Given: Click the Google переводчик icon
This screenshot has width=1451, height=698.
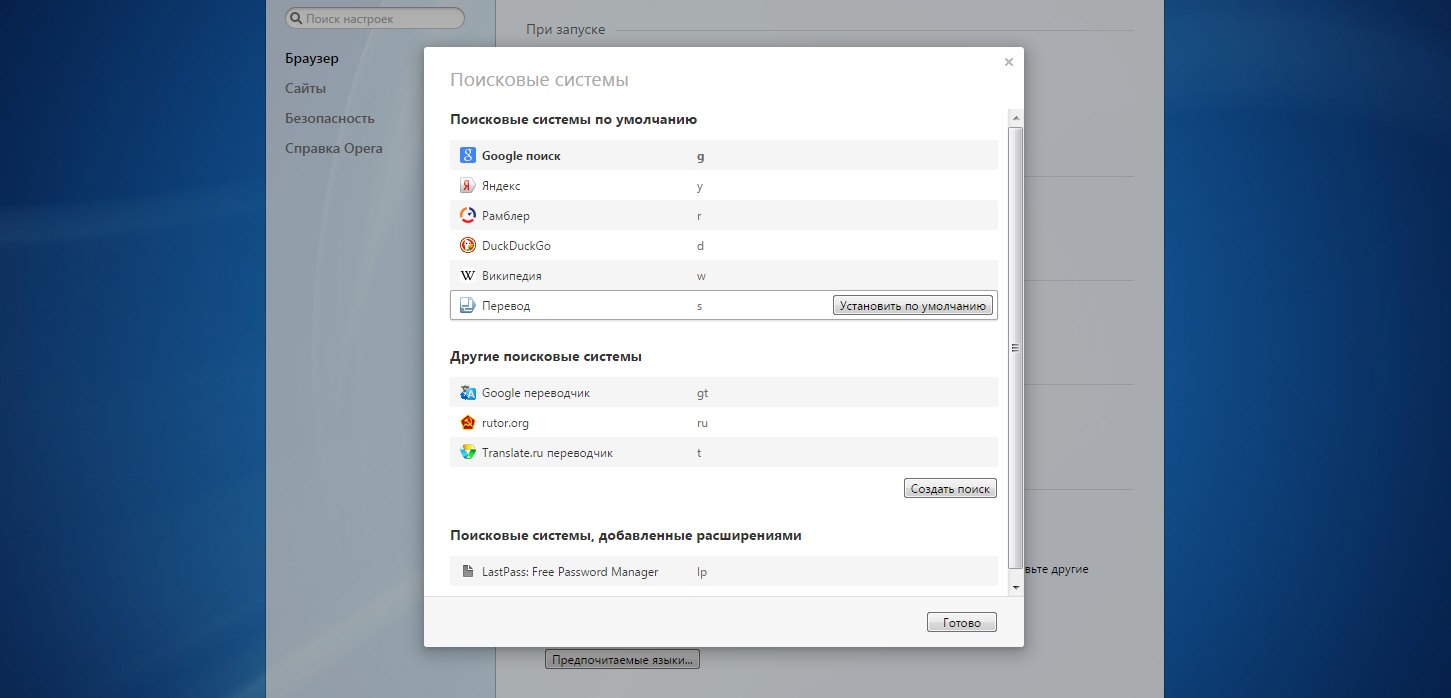Looking at the screenshot, I should [x=467, y=392].
